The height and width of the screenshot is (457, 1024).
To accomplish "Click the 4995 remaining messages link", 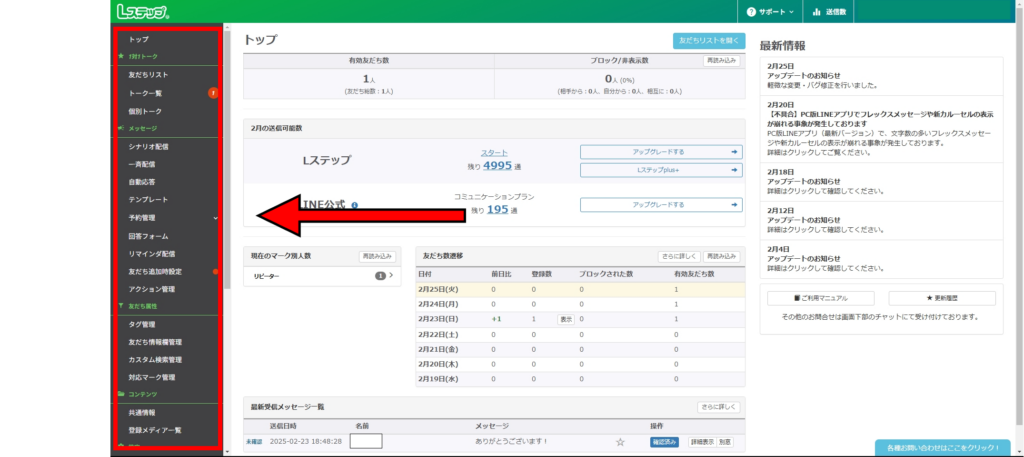I will click(497, 166).
